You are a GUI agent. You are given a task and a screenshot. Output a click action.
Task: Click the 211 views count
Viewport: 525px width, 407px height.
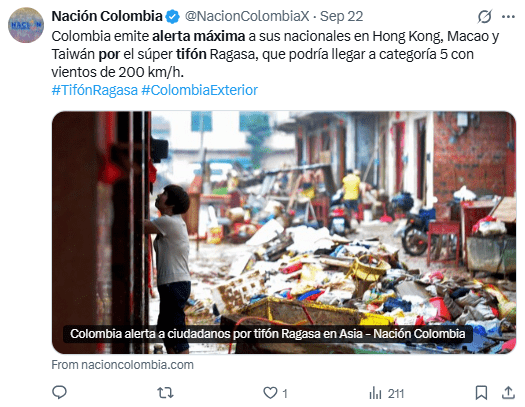(x=396, y=393)
